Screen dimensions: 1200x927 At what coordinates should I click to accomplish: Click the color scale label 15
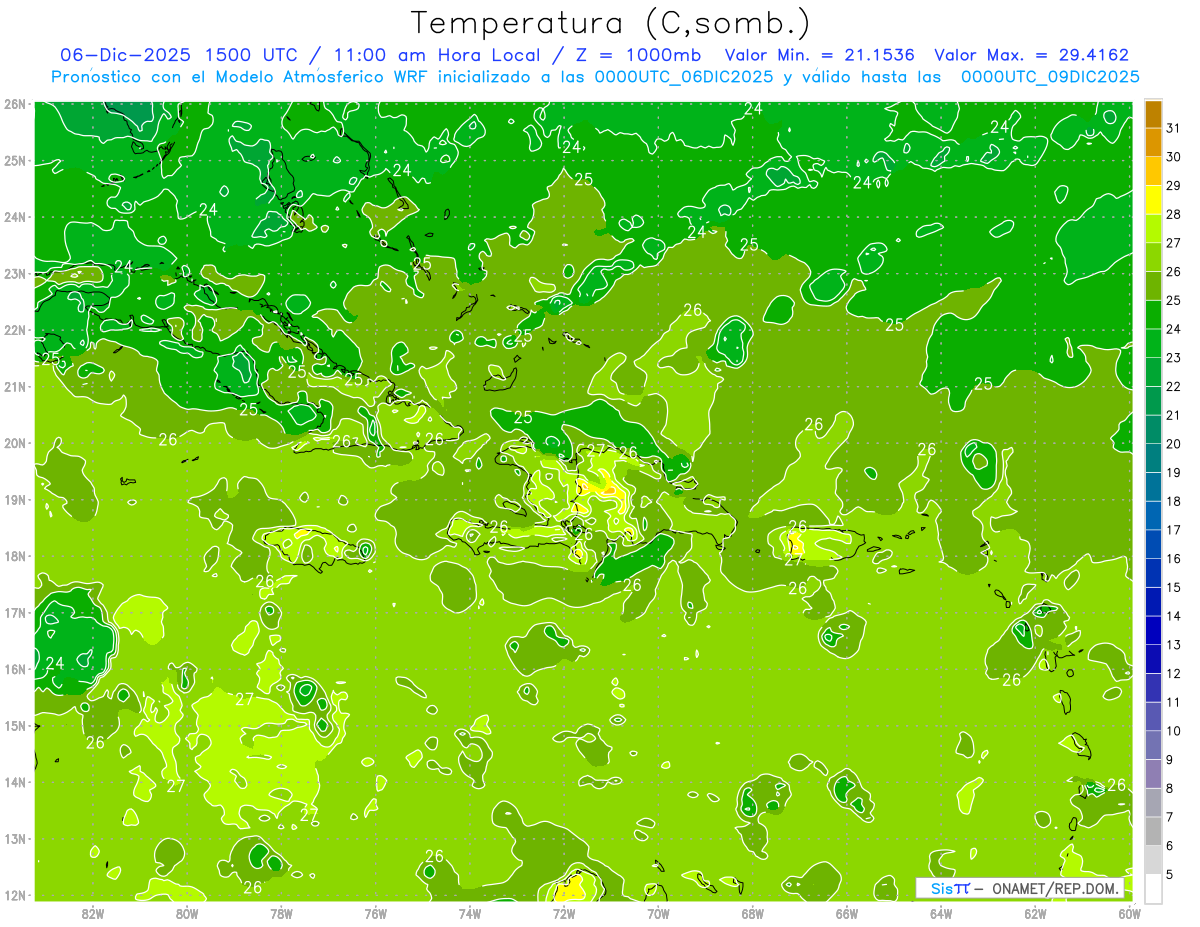coord(1174,587)
